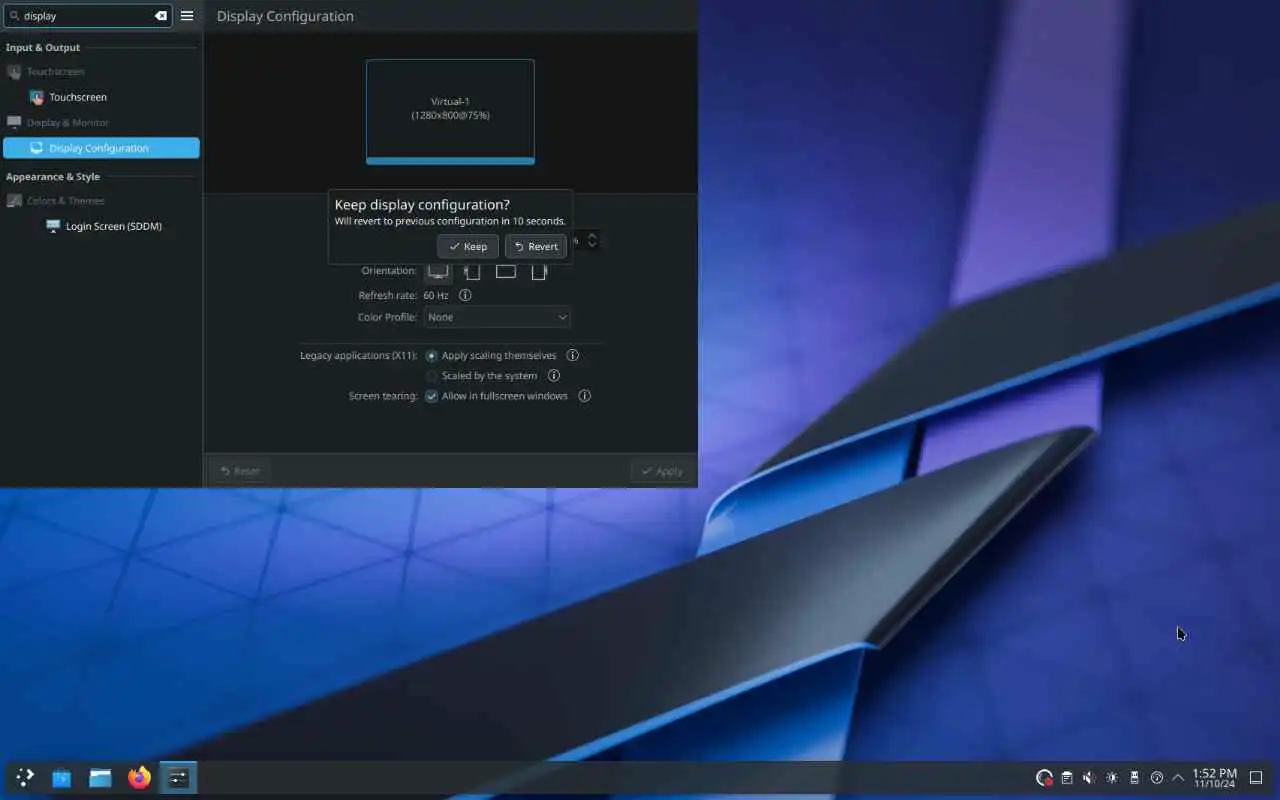Keep the new display configuration
The height and width of the screenshot is (800, 1280).
tap(468, 246)
